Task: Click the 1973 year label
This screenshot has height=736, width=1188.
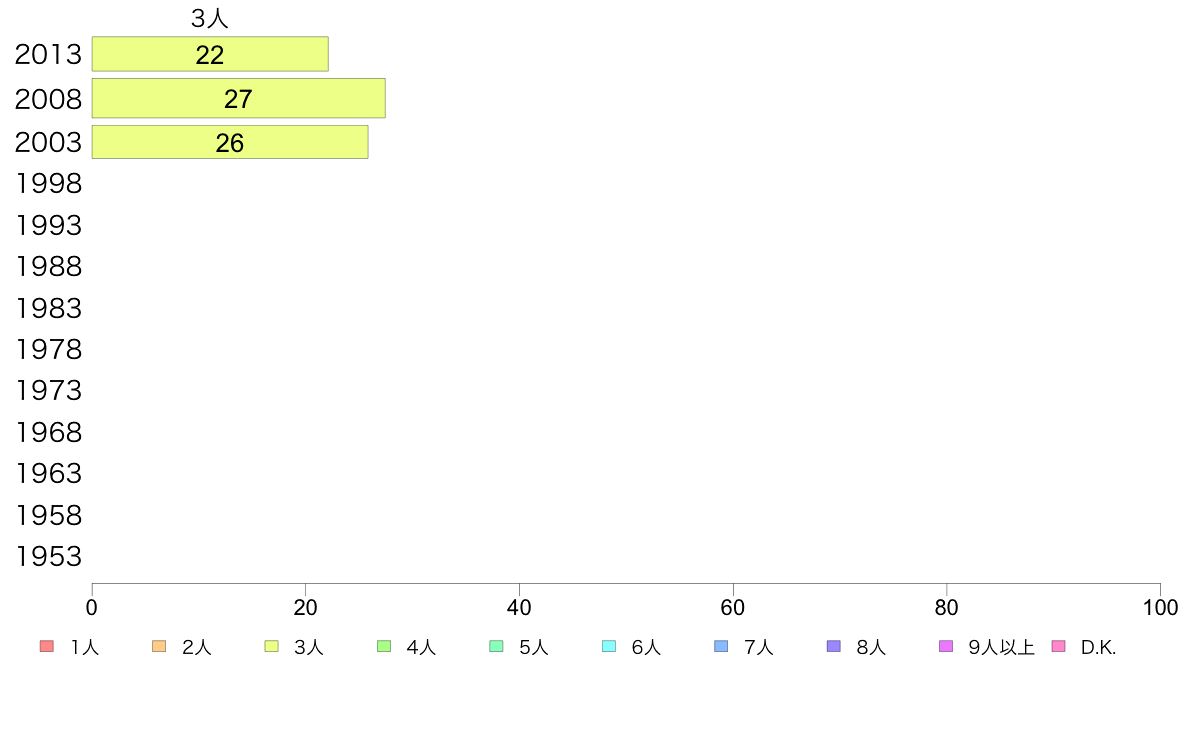Action: click(x=48, y=391)
